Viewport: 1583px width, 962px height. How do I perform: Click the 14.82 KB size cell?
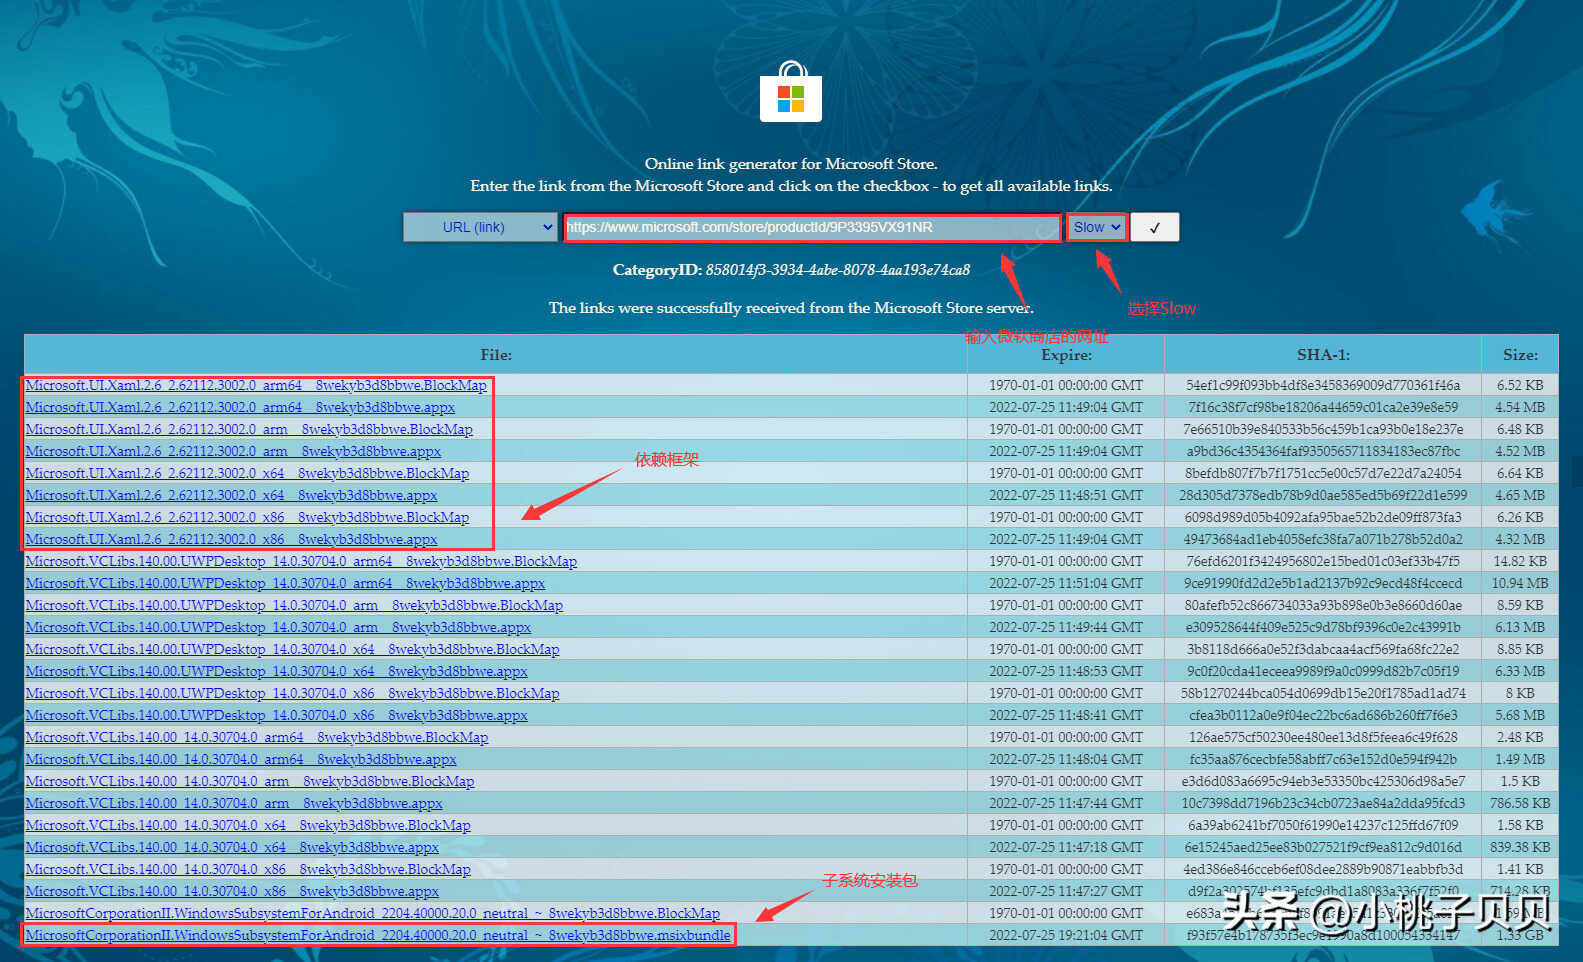click(1520, 561)
